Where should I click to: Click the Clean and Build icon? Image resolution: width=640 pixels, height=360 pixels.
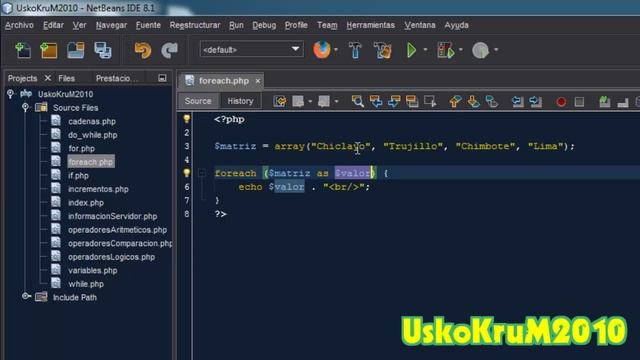tap(382, 50)
